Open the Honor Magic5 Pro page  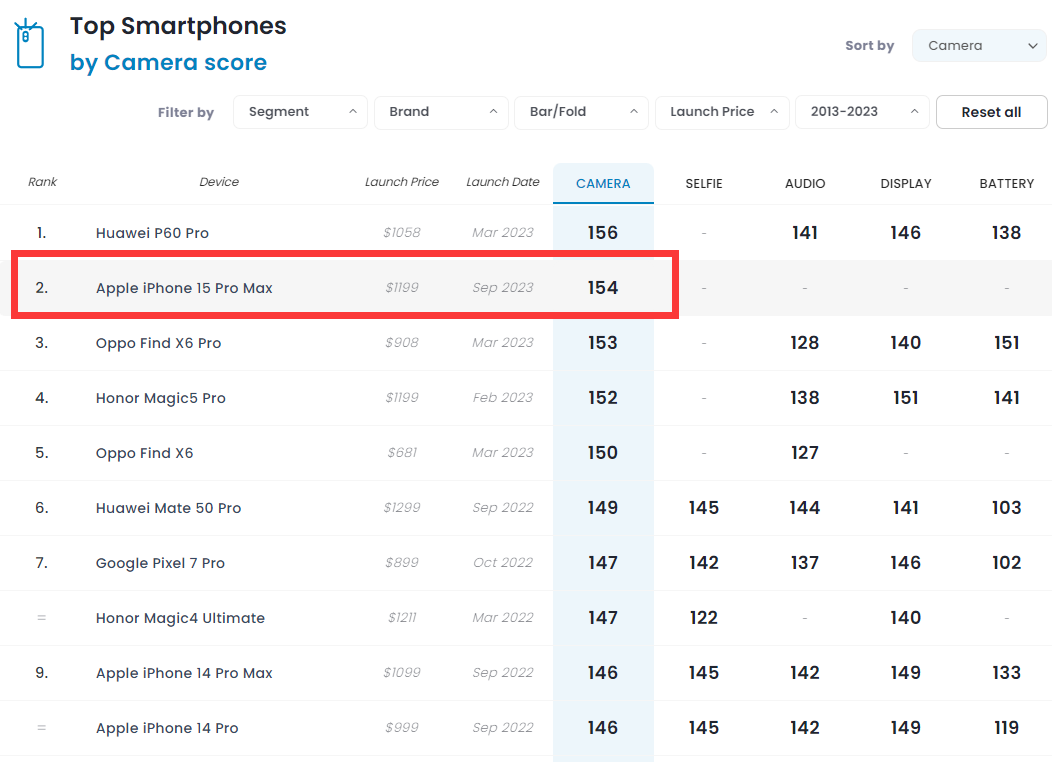point(160,398)
